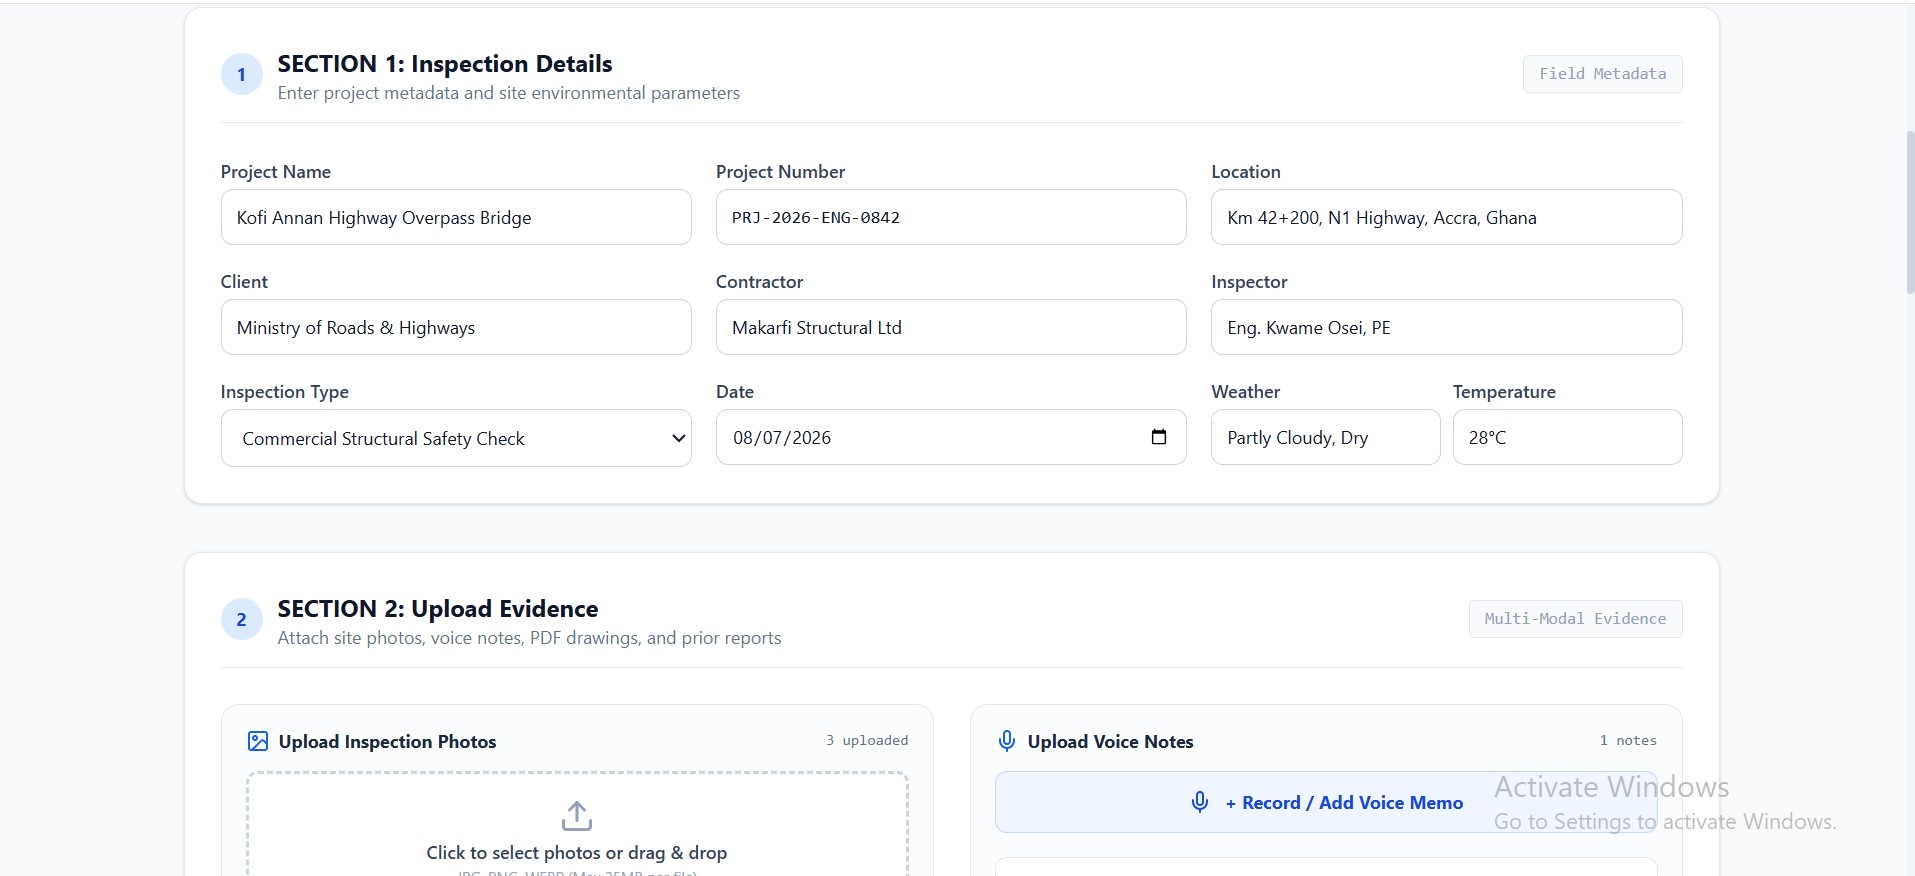
Task: Click the Field Metadata tag
Action: point(1602,74)
